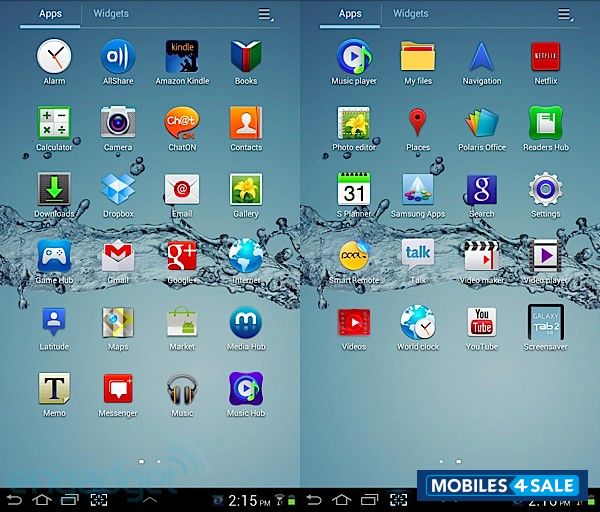Tap the Back button on left screen

coord(14,500)
